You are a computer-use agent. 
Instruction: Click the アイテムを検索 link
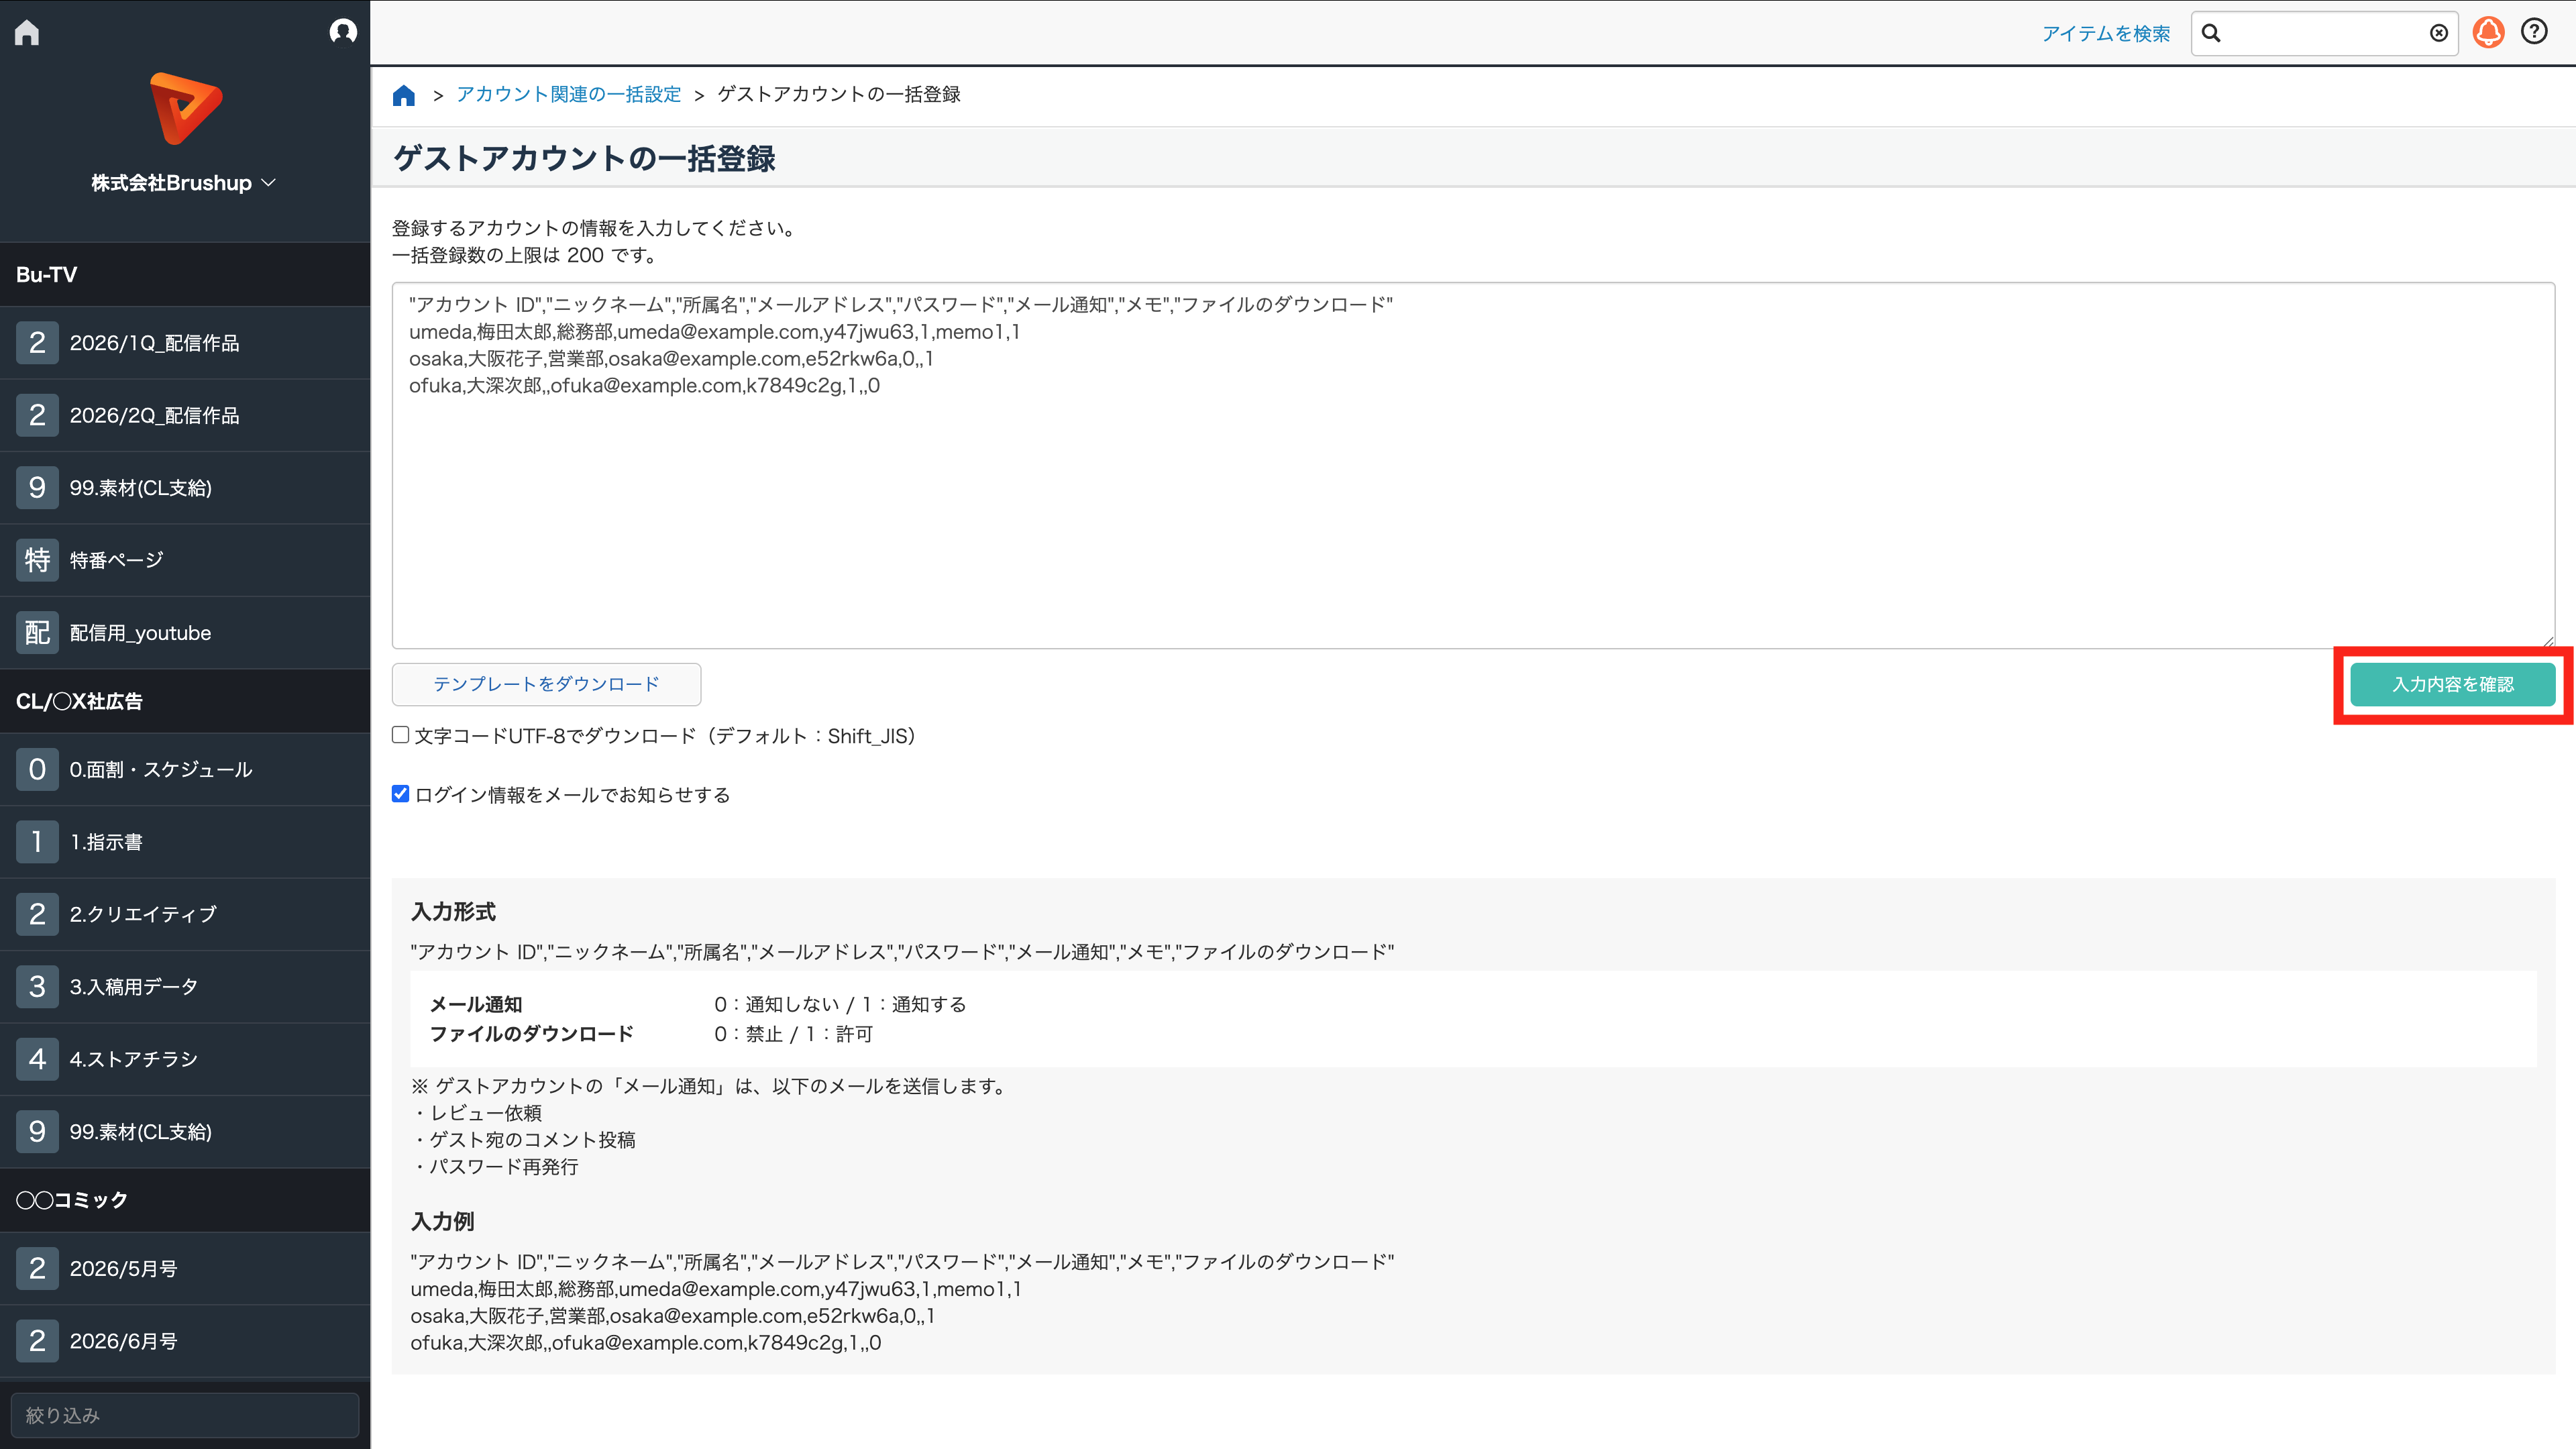(2106, 34)
